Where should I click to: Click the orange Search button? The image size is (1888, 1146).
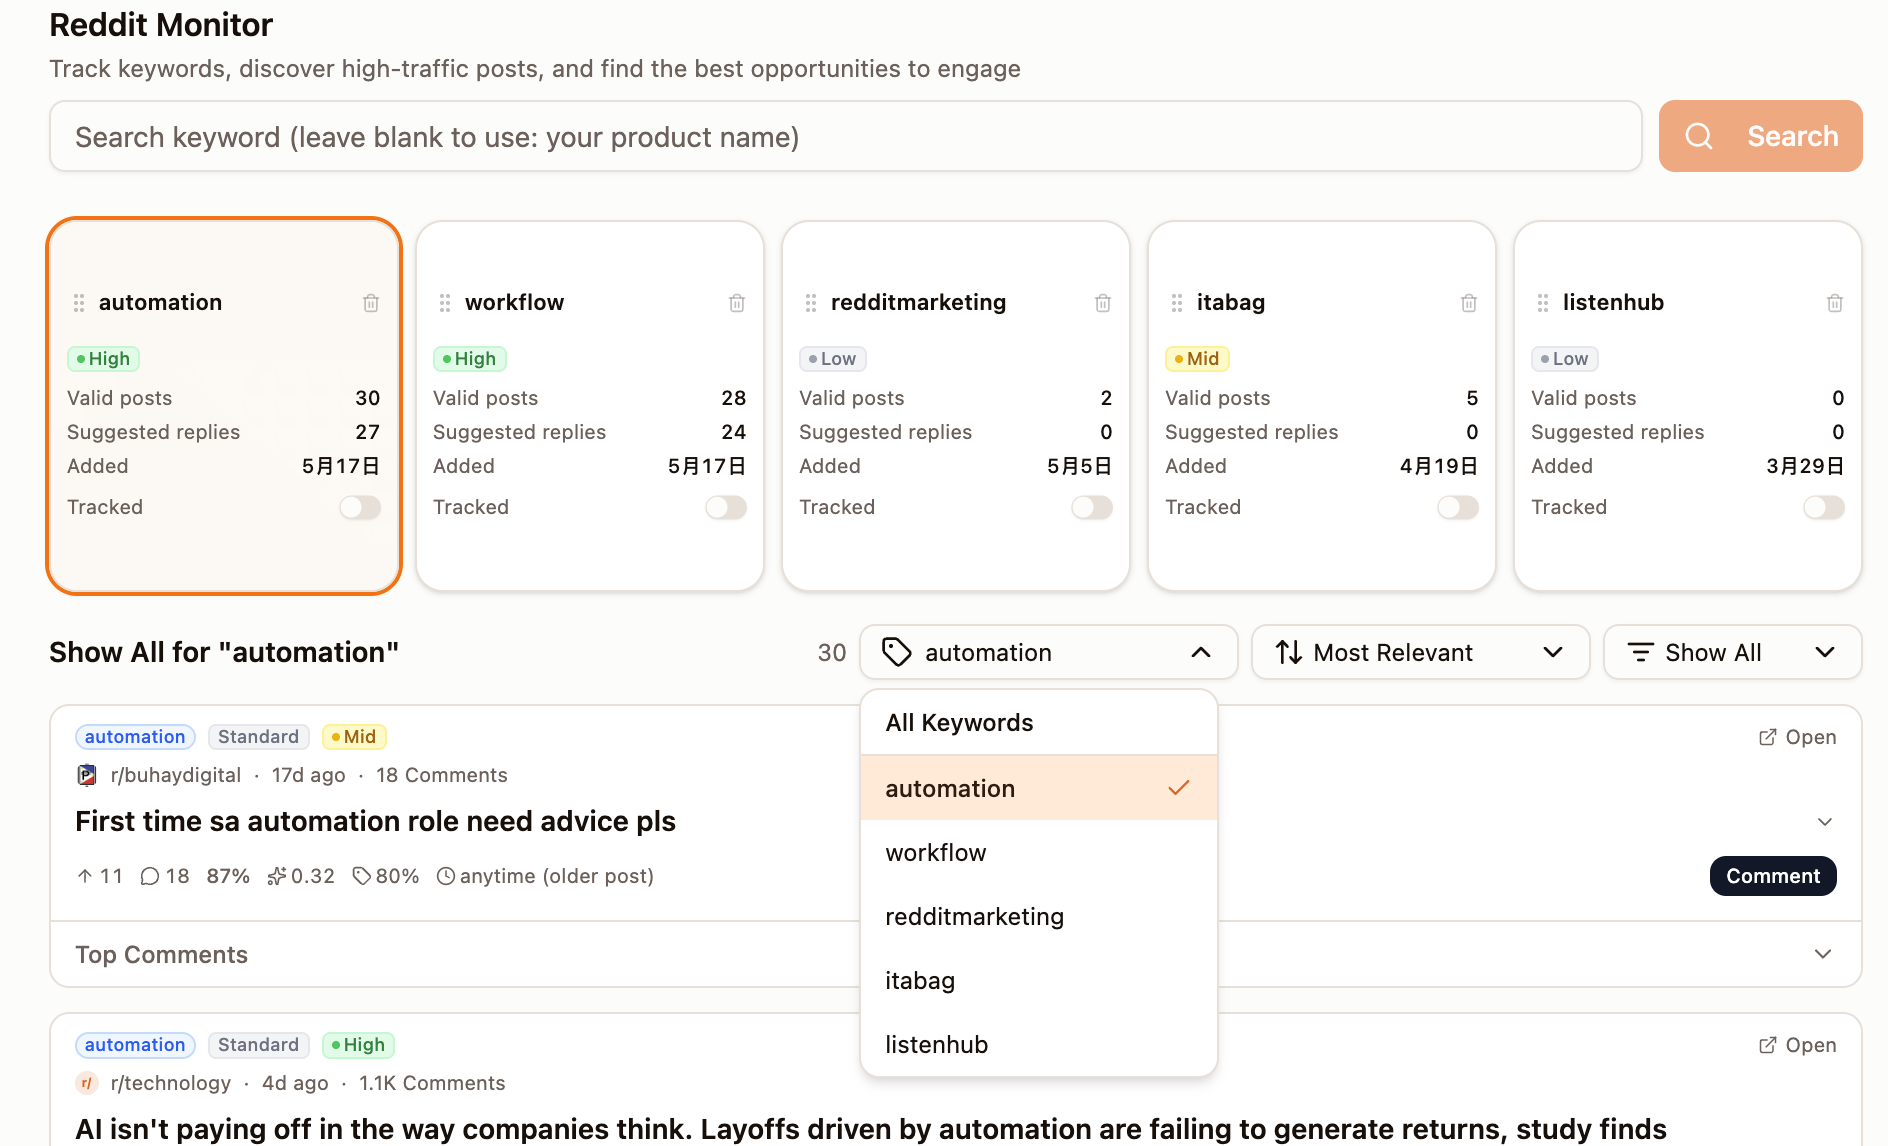click(x=1760, y=136)
